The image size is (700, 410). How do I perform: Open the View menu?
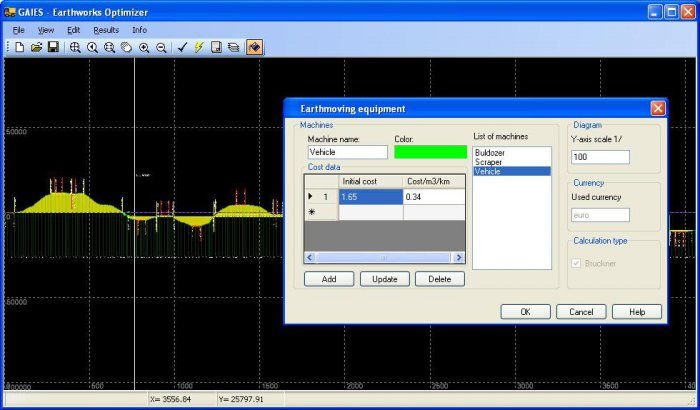pyautogui.click(x=46, y=30)
